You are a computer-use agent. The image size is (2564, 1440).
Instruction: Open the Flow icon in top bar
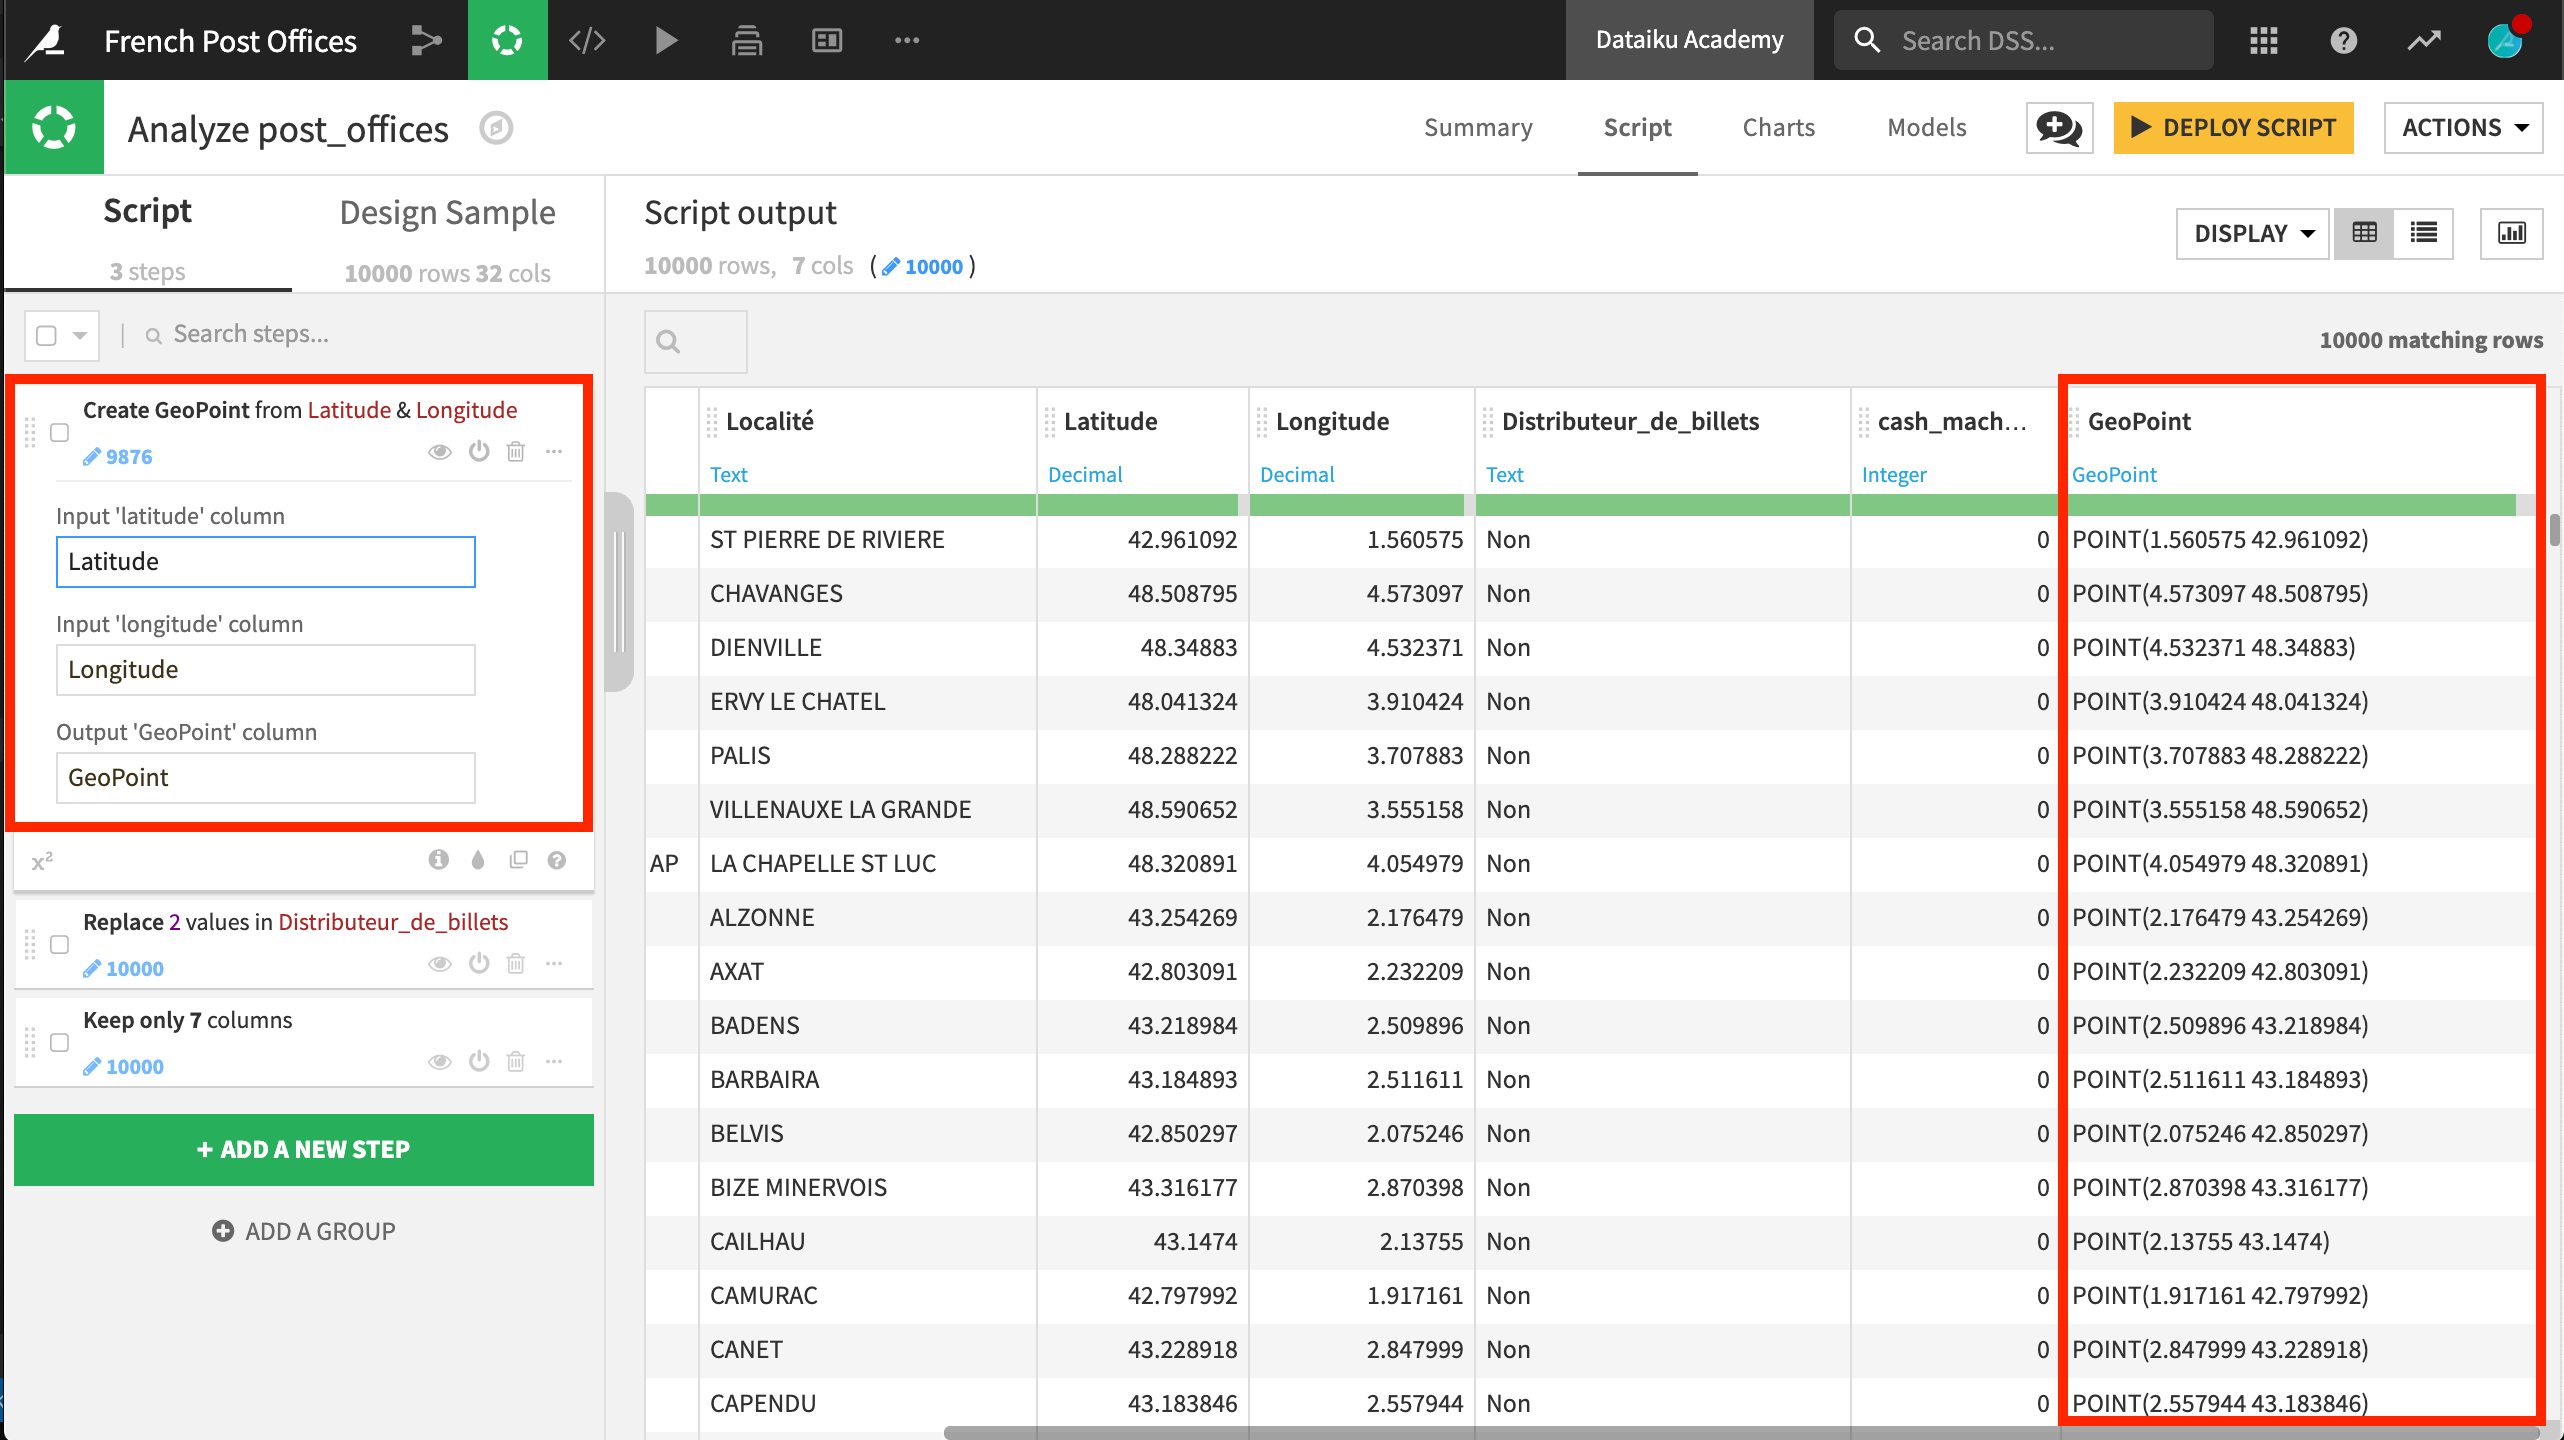[x=426, y=40]
